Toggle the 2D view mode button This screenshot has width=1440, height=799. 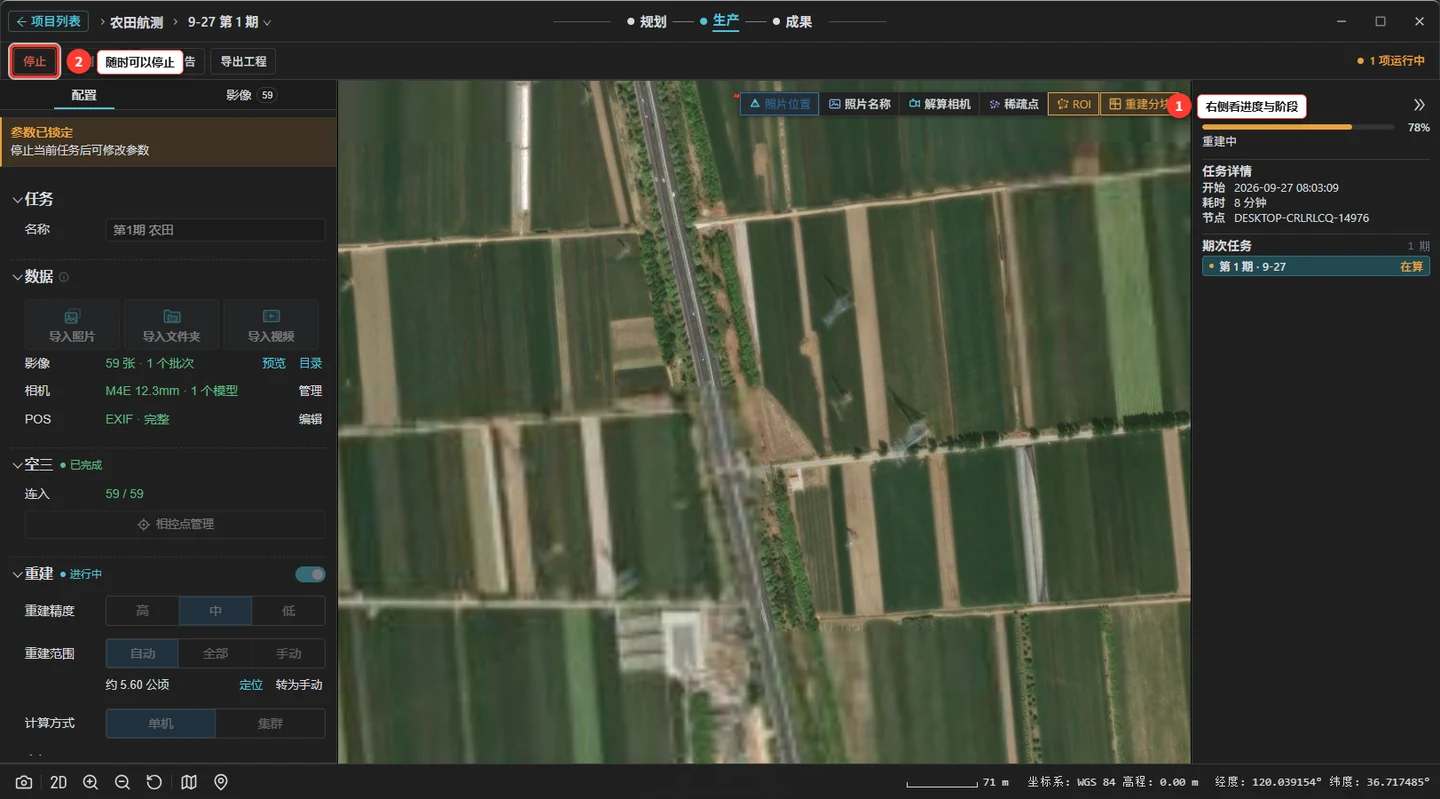coord(58,782)
